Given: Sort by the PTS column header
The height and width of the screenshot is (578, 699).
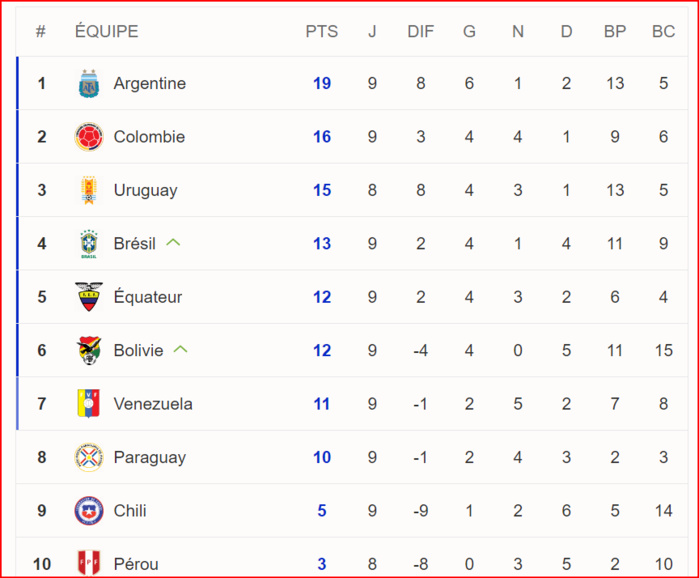Looking at the screenshot, I should 321,32.
